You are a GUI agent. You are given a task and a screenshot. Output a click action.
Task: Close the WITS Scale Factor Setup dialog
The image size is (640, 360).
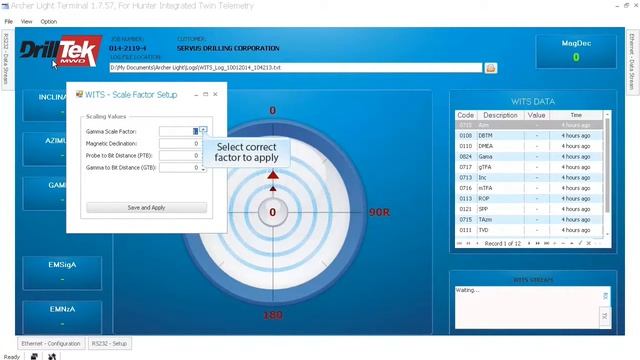215,94
